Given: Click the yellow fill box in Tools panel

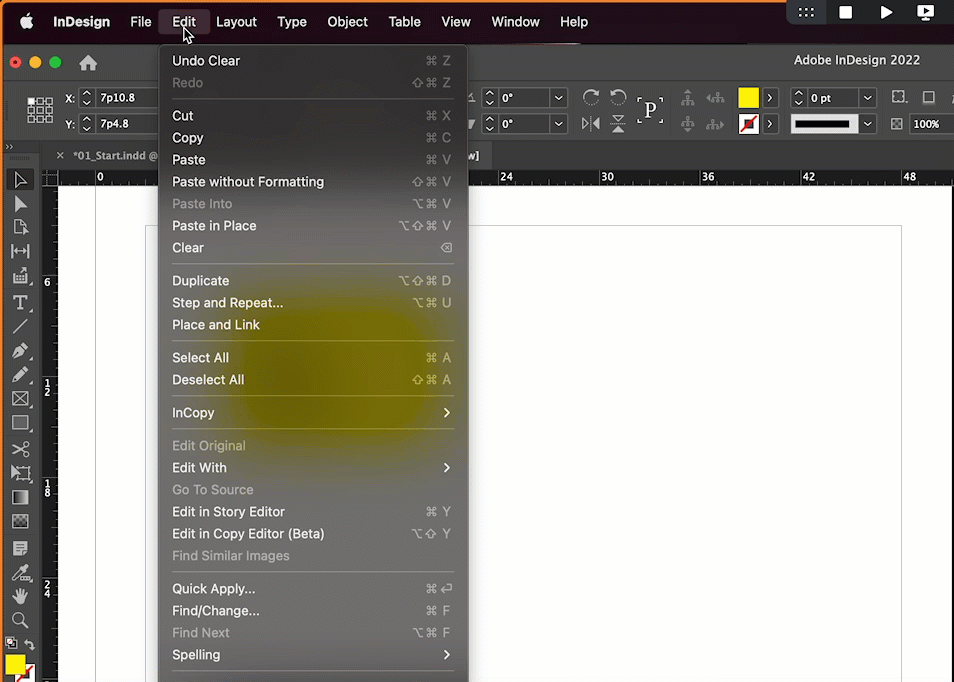Looking at the screenshot, I should click(15, 664).
